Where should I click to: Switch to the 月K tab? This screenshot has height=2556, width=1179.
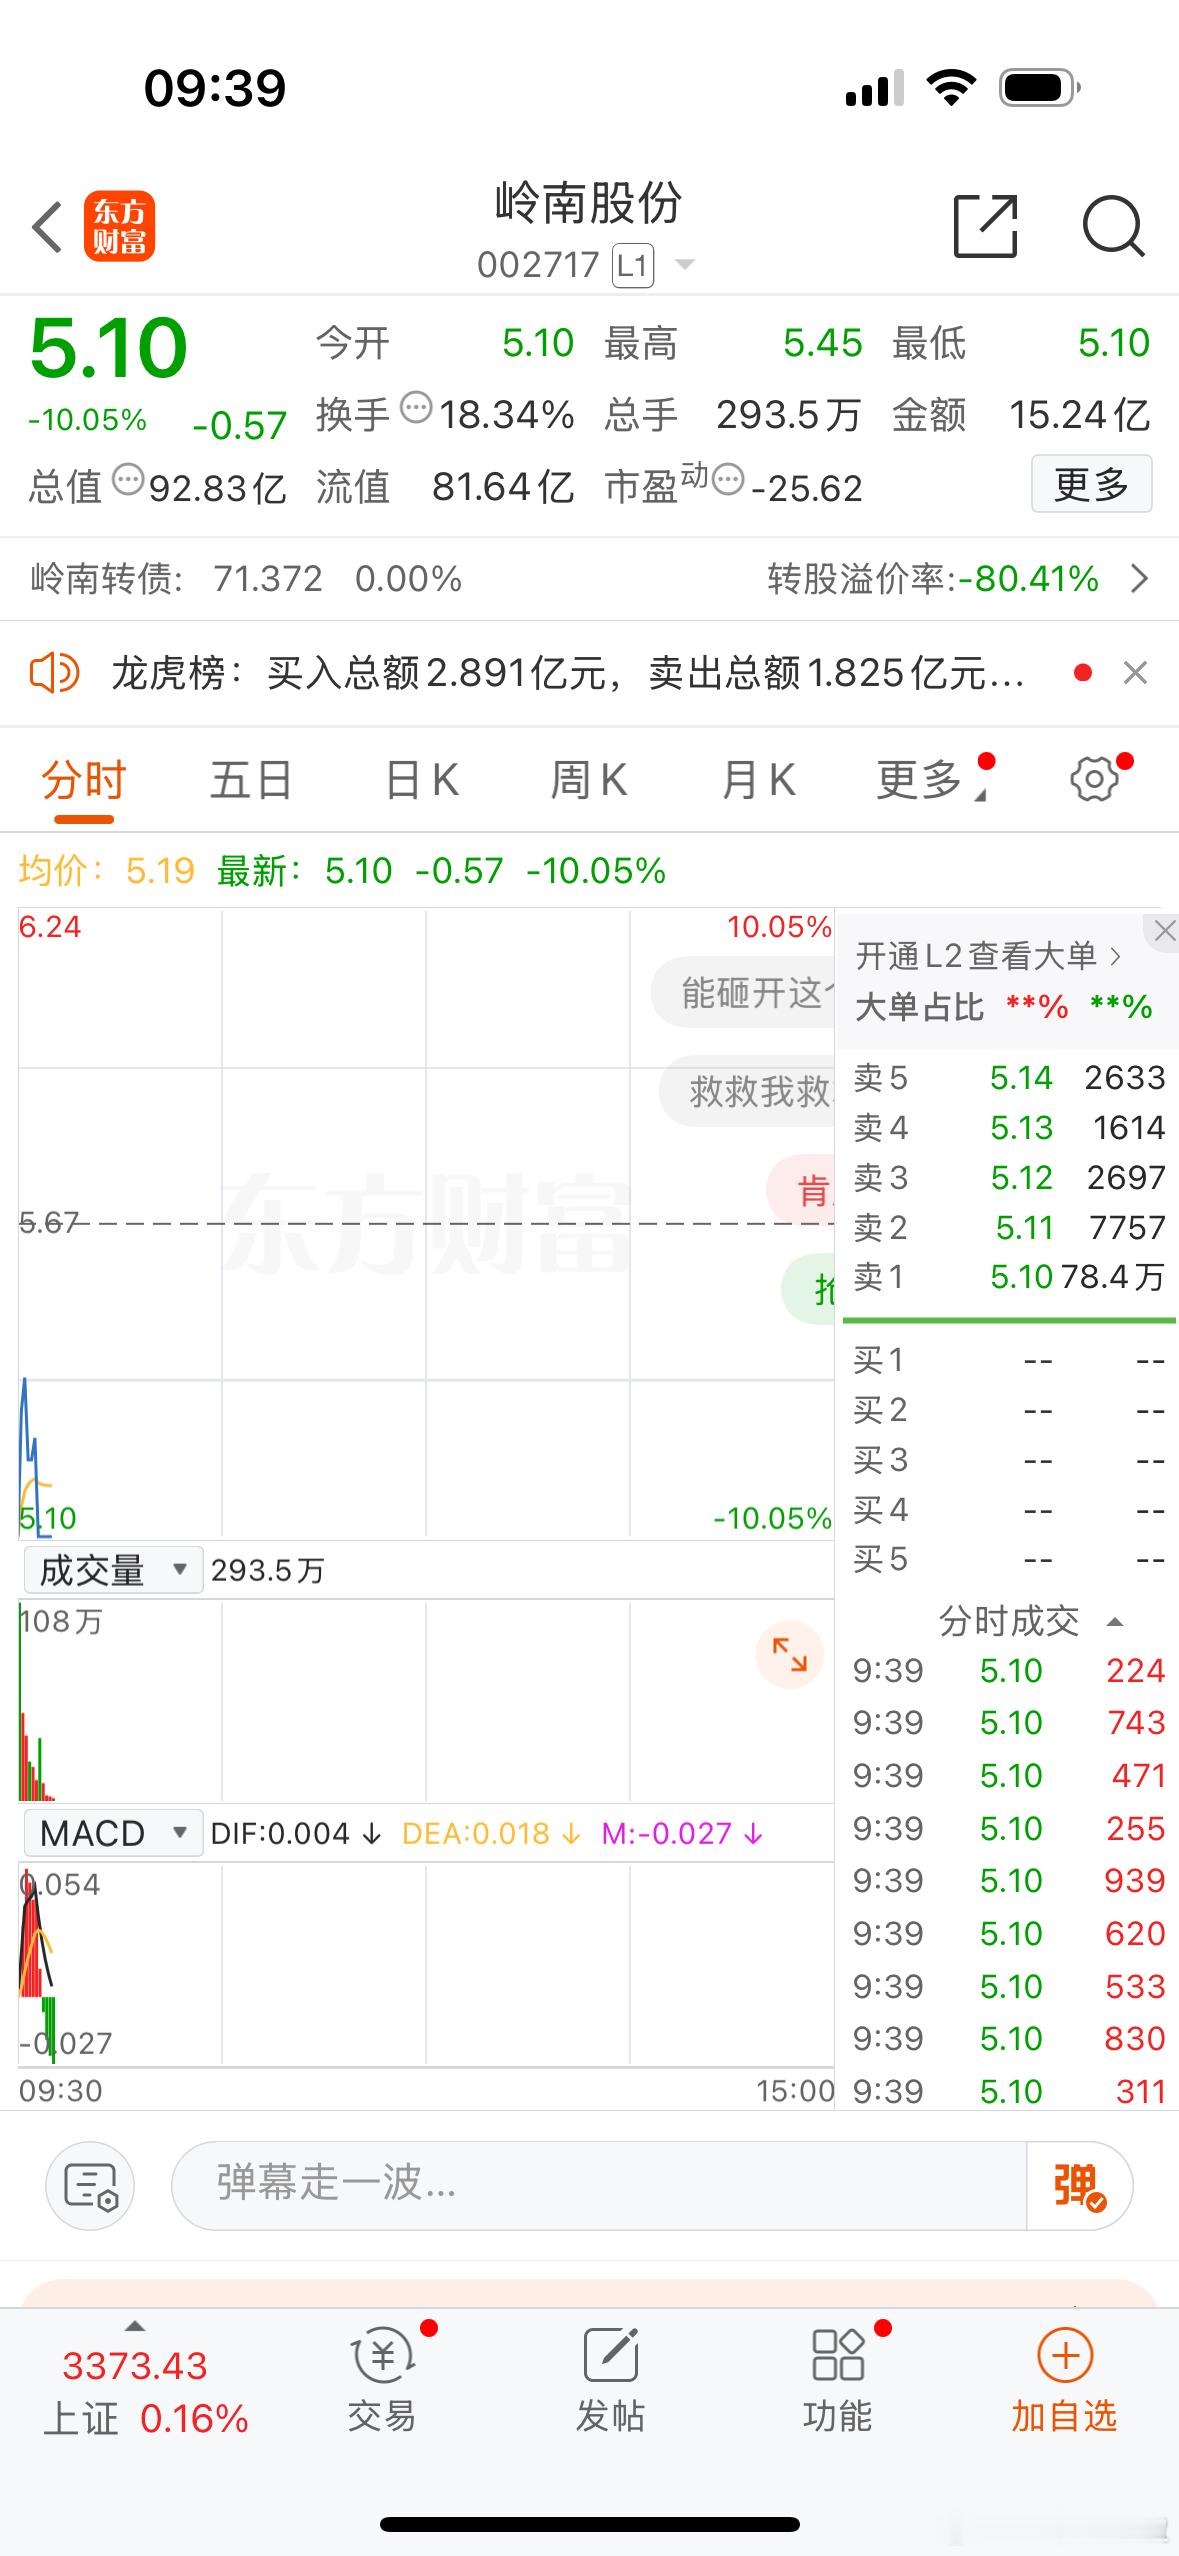758,781
